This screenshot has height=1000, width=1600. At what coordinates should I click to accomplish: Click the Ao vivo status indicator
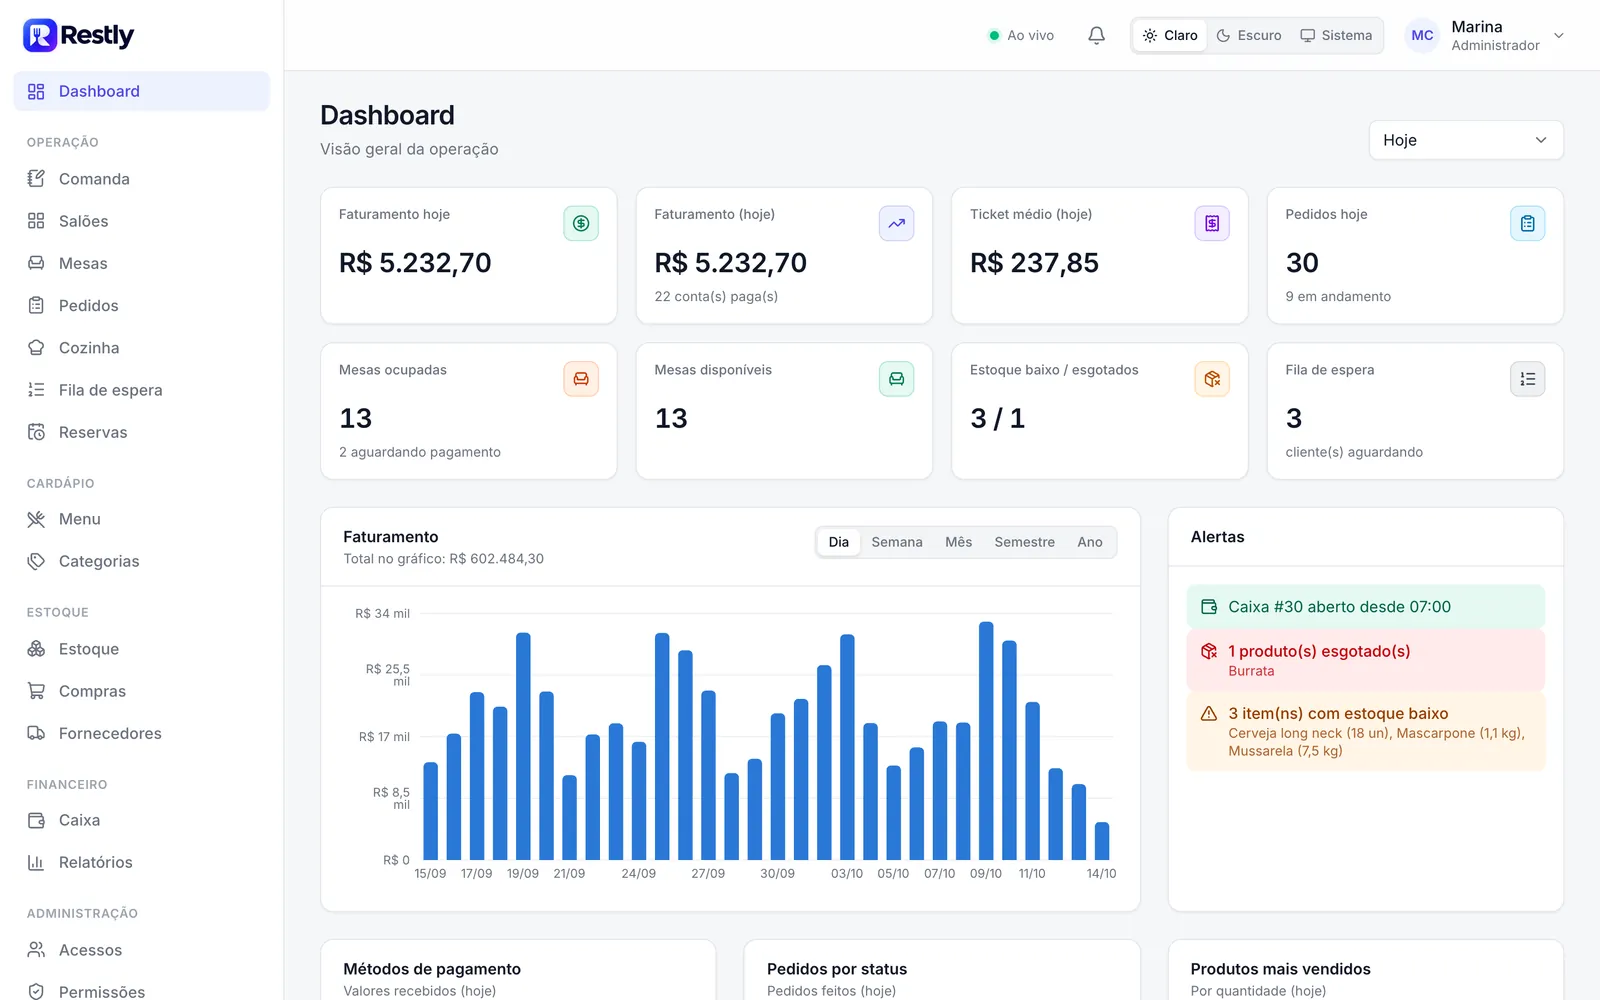click(1021, 35)
